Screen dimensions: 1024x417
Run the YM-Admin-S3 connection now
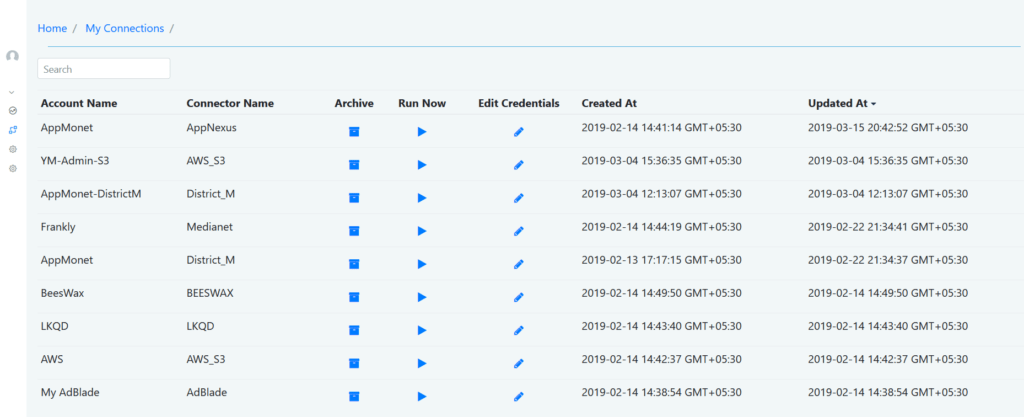(422, 165)
